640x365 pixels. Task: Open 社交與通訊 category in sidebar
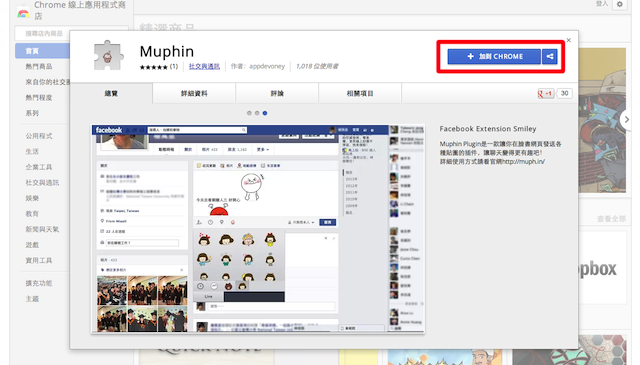tap(42, 182)
